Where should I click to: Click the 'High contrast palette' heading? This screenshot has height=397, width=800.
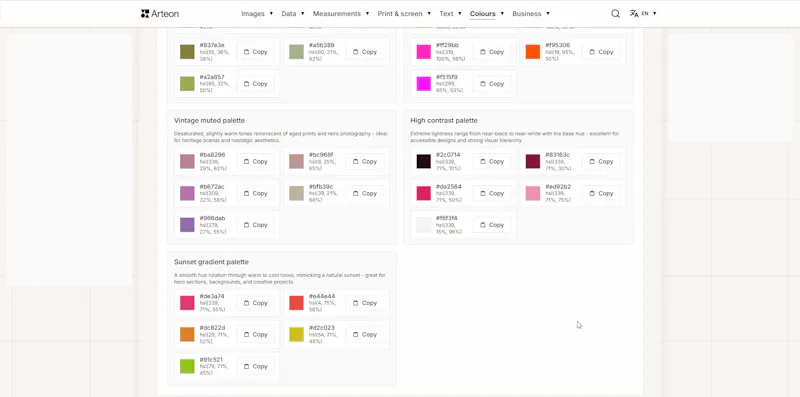click(x=444, y=121)
